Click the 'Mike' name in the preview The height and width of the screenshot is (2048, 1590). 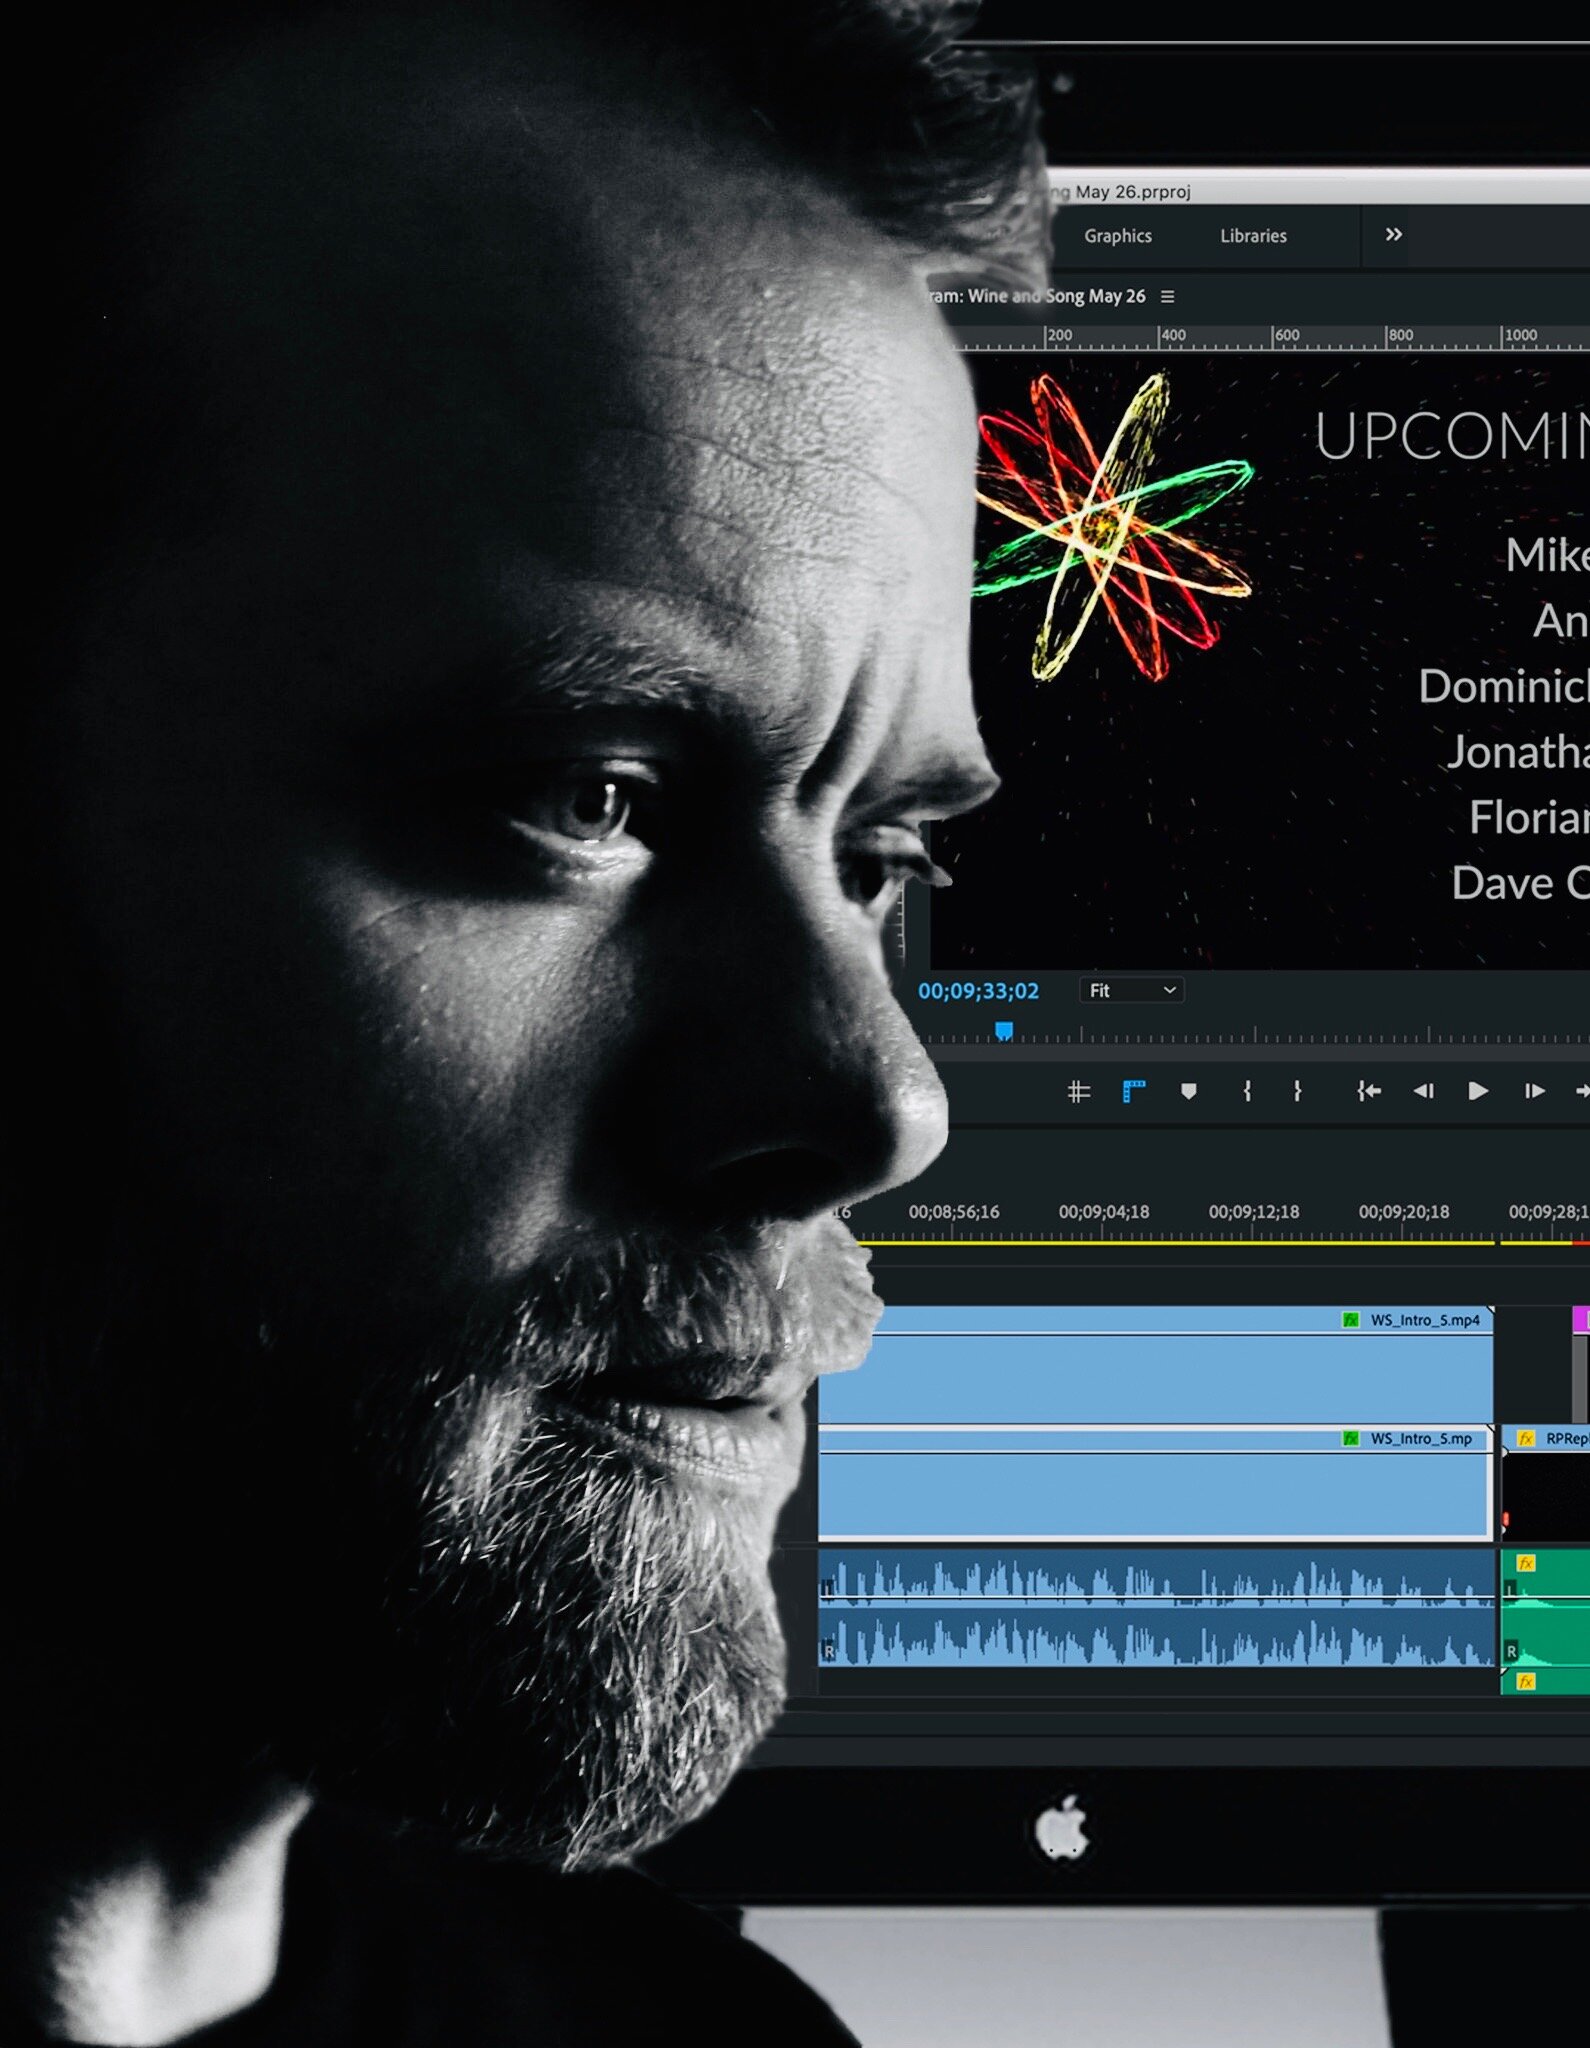1547,555
